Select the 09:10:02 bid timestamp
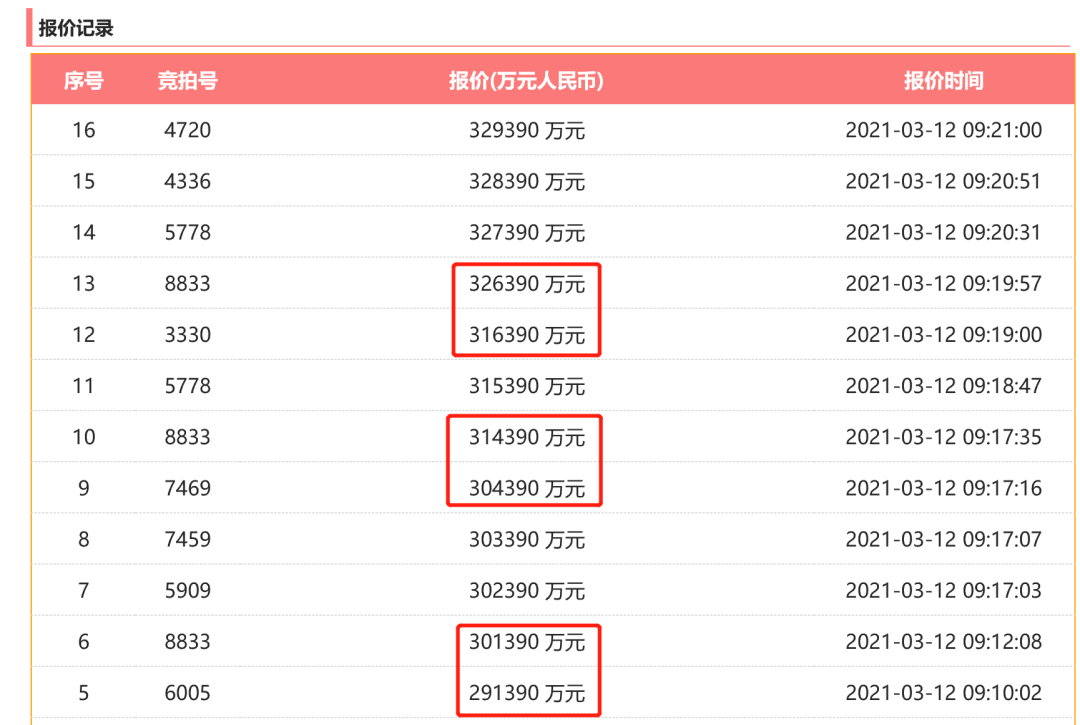This screenshot has width=1080, height=725. point(943,693)
